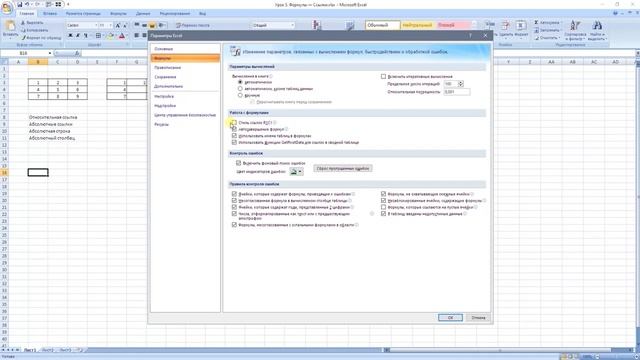Open font size dropdown in ribbon

pos(110,25)
